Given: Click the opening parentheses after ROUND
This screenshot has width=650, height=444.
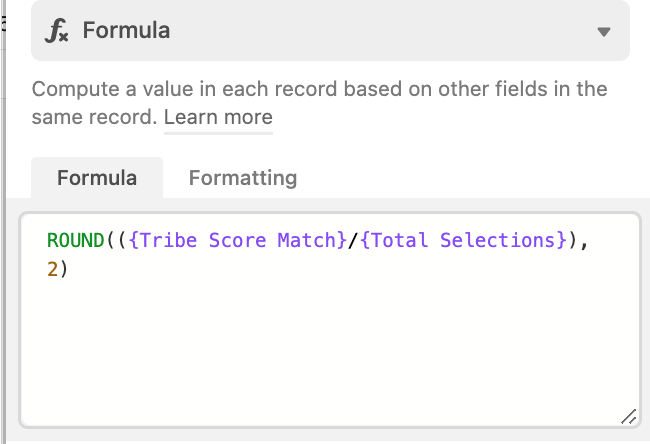Looking at the screenshot, I should tap(116, 240).
